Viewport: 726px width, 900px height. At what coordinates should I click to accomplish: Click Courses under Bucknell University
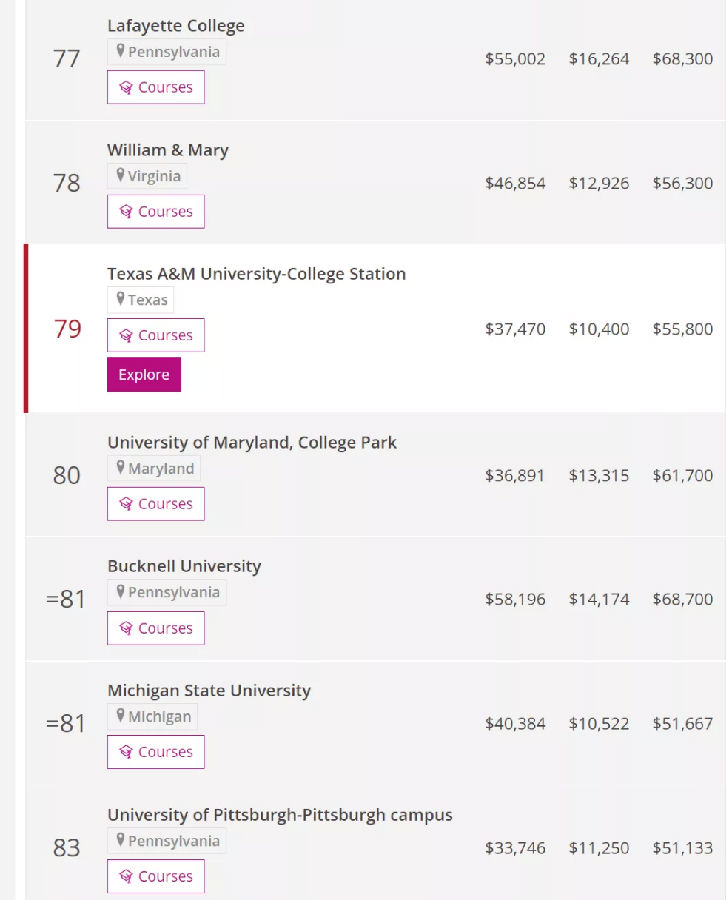point(156,628)
